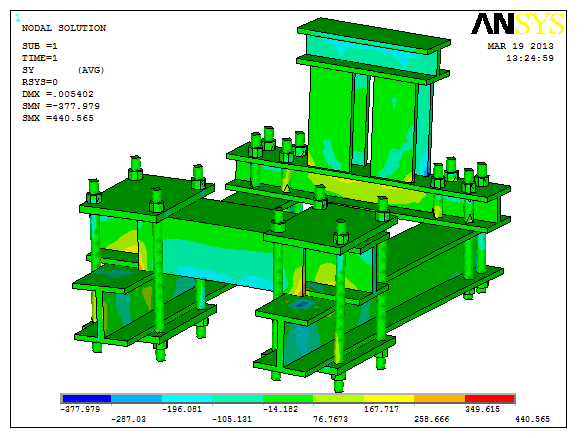Click the red 349.615 legend swatch
Screen dimensions: 584x438
point(490,399)
